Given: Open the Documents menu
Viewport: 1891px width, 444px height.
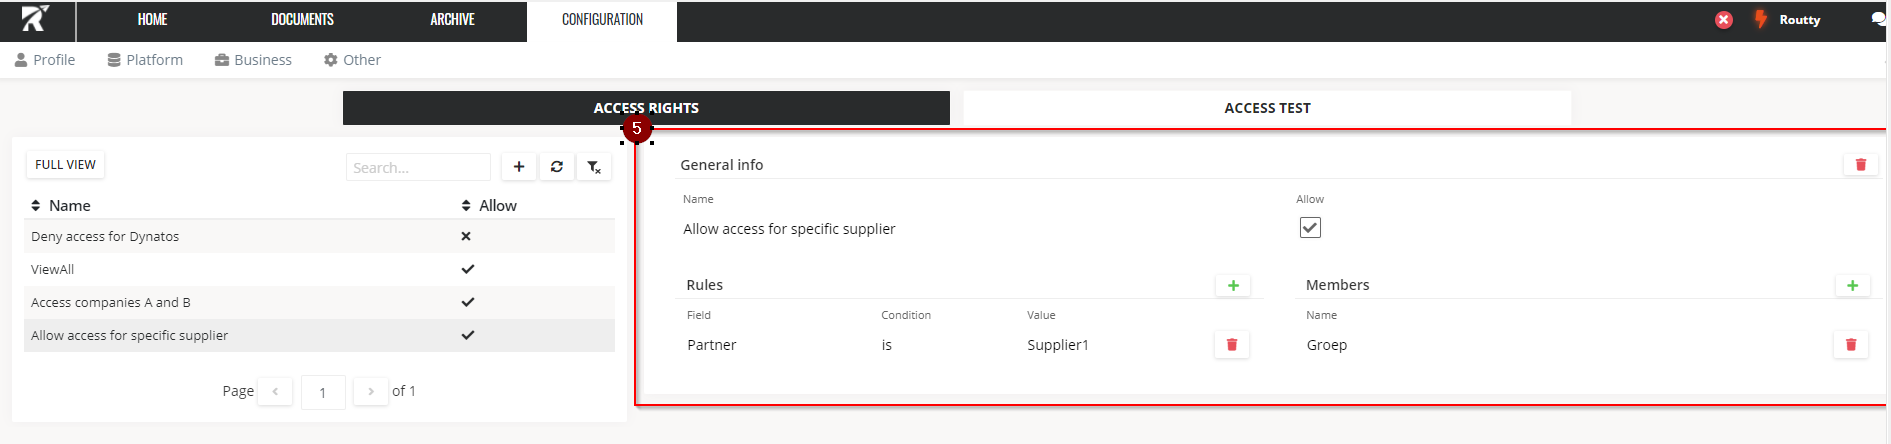Looking at the screenshot, I should click(x=302, y=20).
